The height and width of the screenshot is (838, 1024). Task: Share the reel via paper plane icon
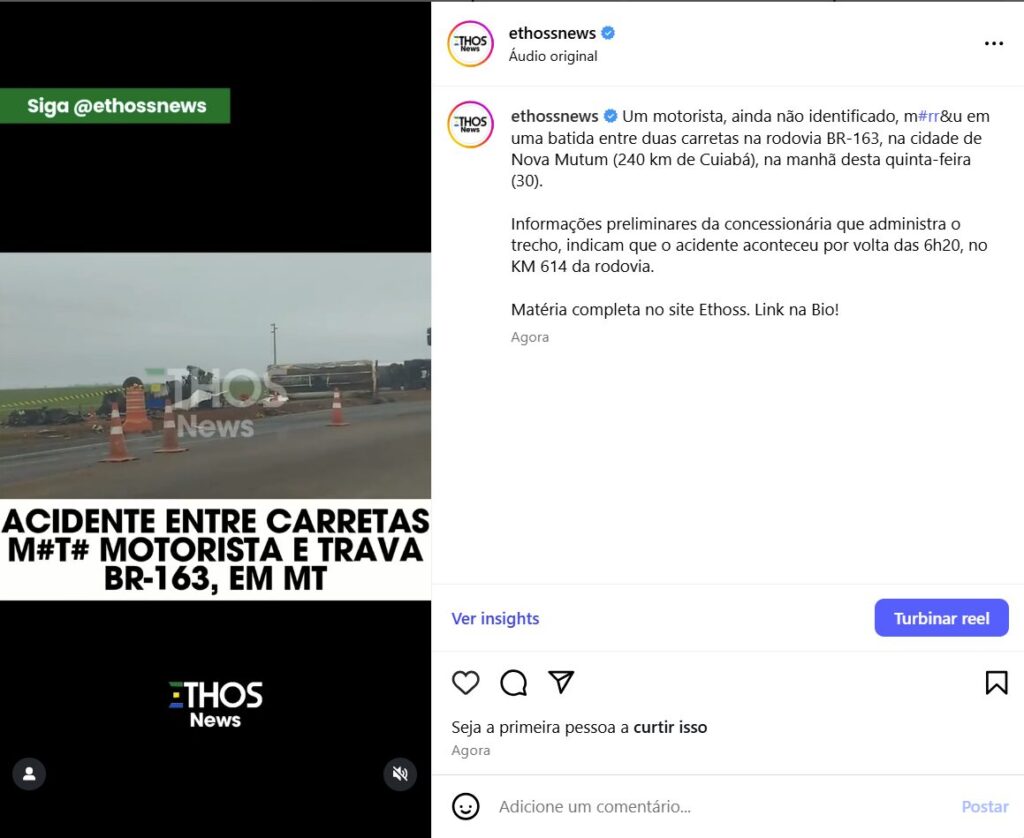561,682
